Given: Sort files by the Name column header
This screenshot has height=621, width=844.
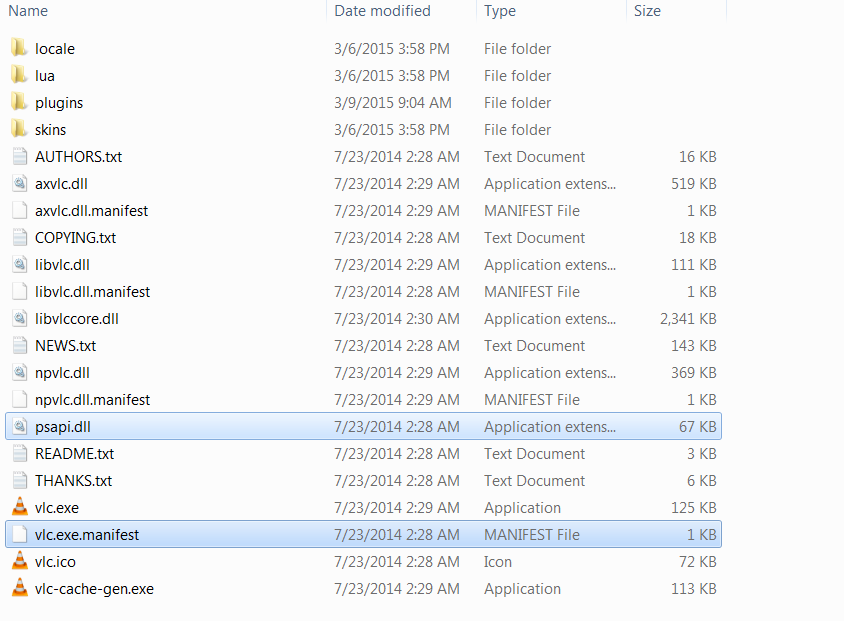Looking at the screenshot, I should coord(28,11).
